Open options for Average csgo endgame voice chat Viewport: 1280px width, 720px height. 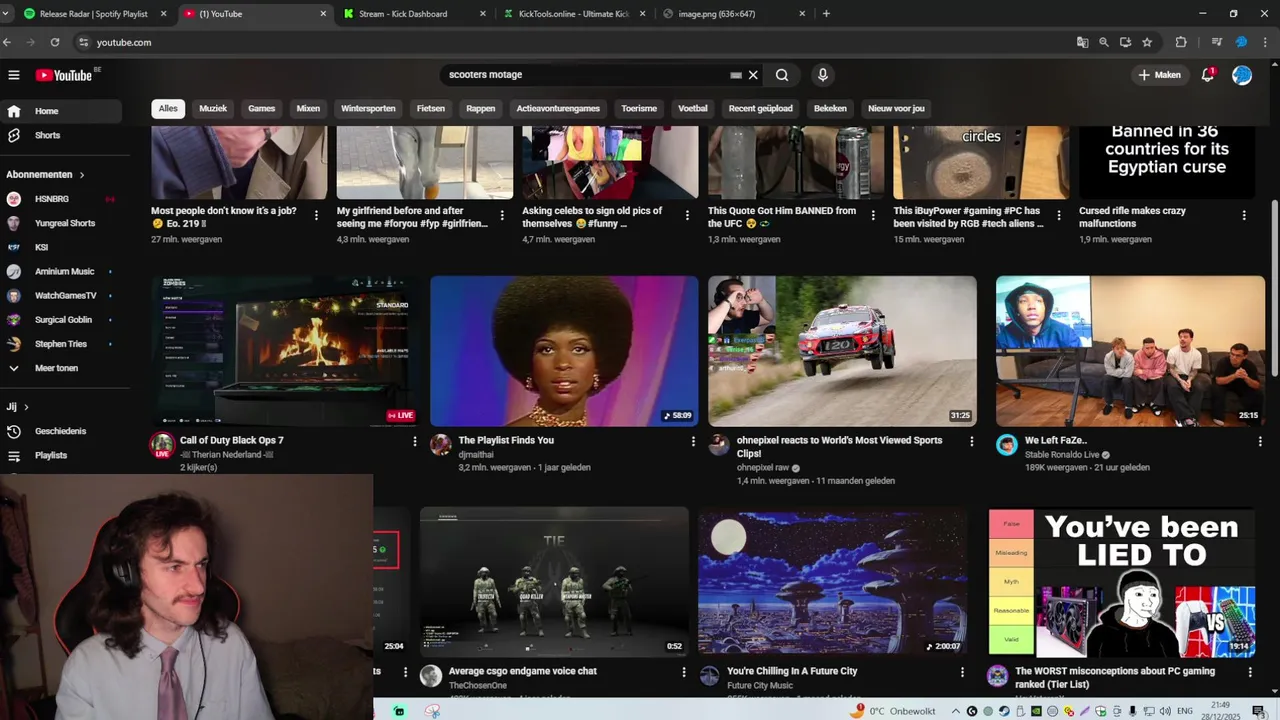coord(684,672)
